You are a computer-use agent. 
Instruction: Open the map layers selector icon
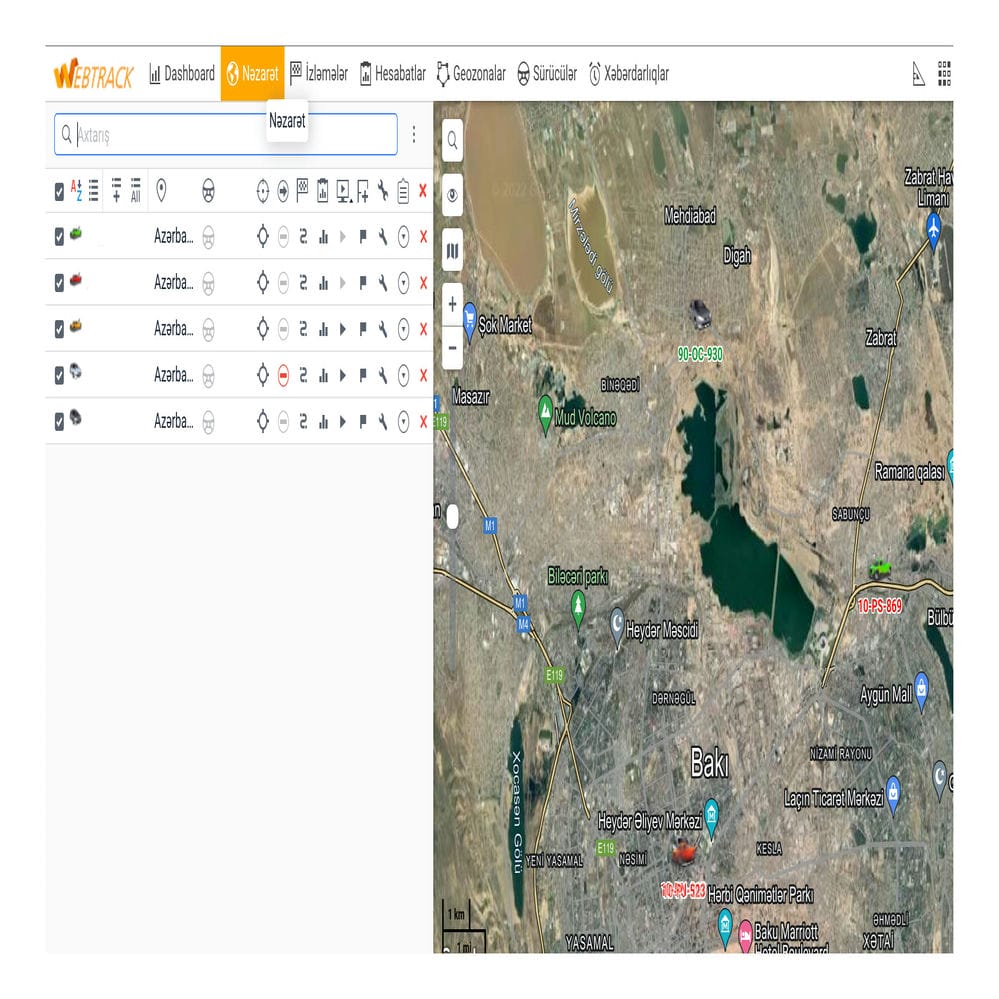(452, 250)
